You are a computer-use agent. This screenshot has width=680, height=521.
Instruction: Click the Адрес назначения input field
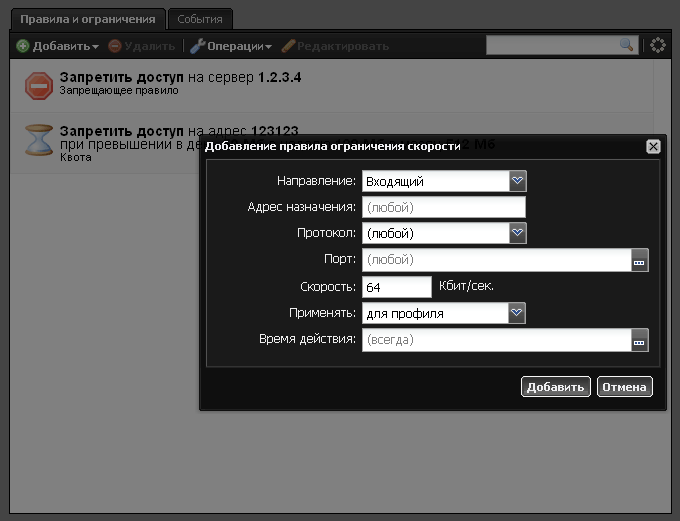(x=443, y=207)
